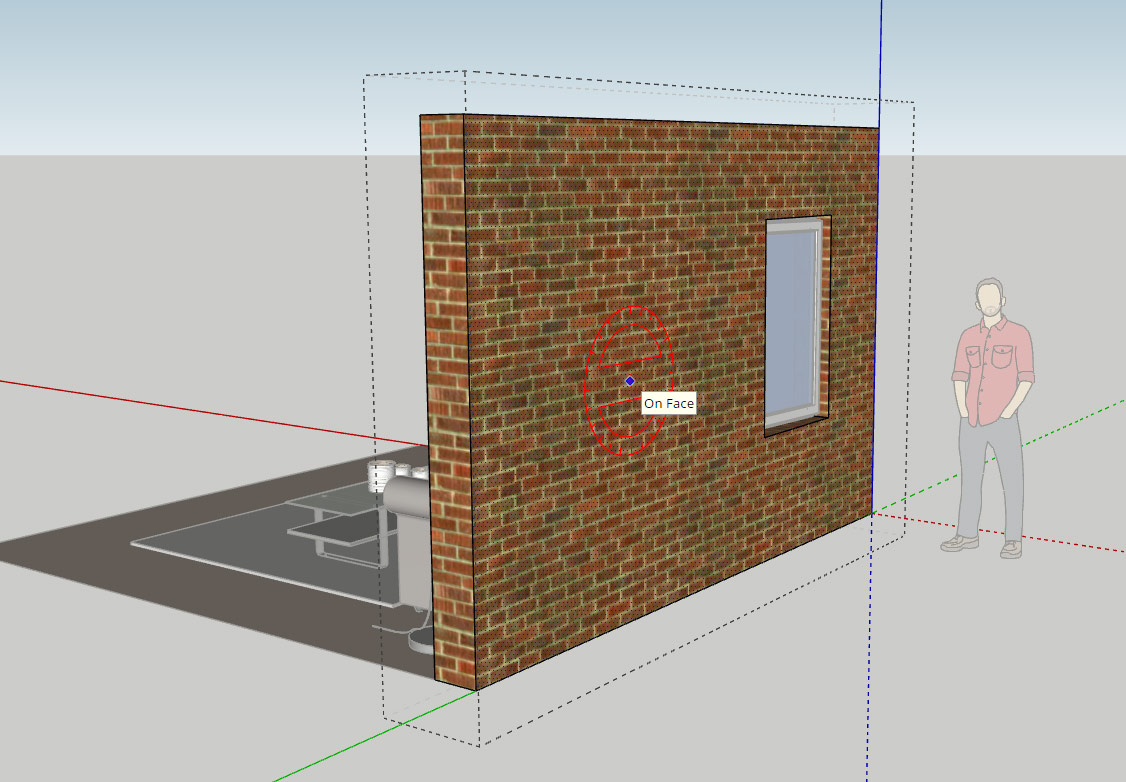This screenshot has width=1126, height=782.
Task: Click the solid red axis line
Action: tap(200, 410)
